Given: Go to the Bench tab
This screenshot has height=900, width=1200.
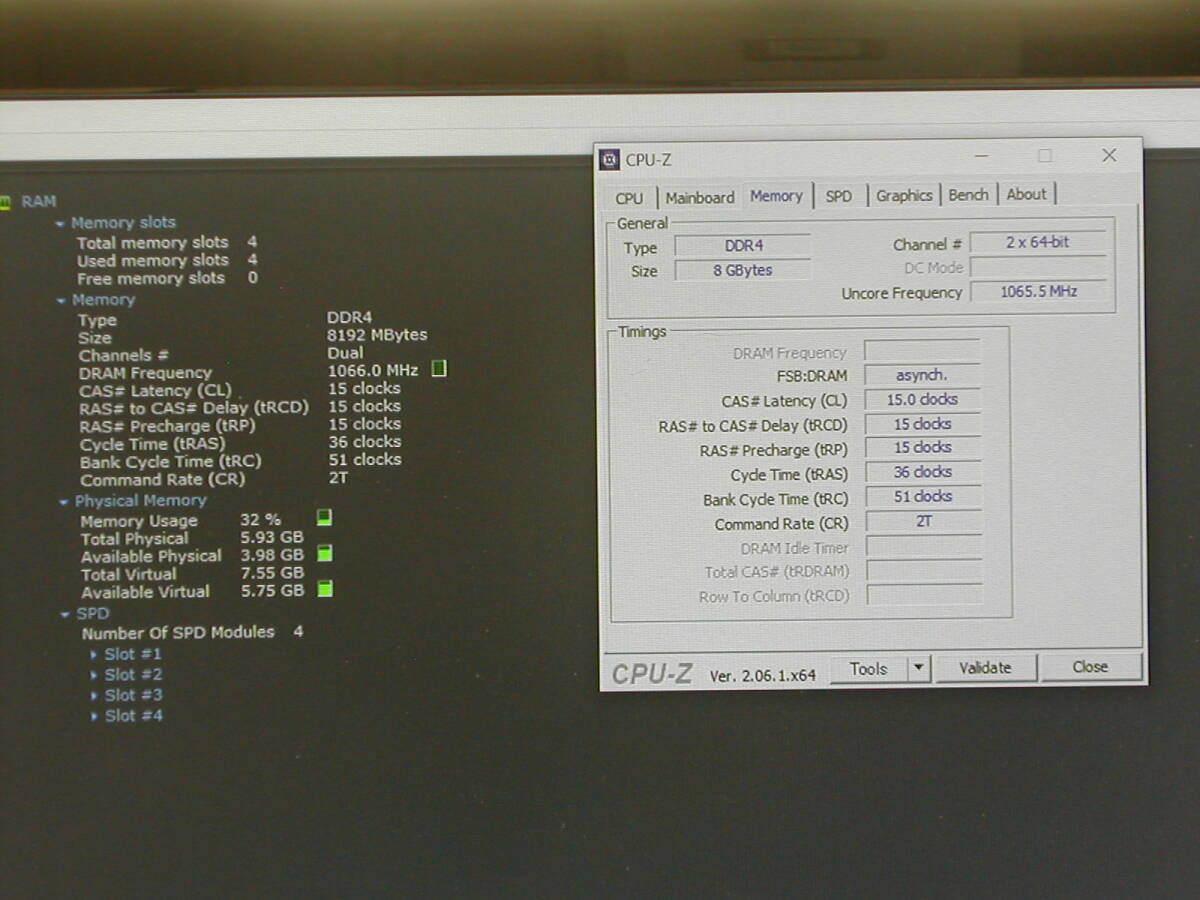Looking at the screenshot, I should click(x=968, y=194).
